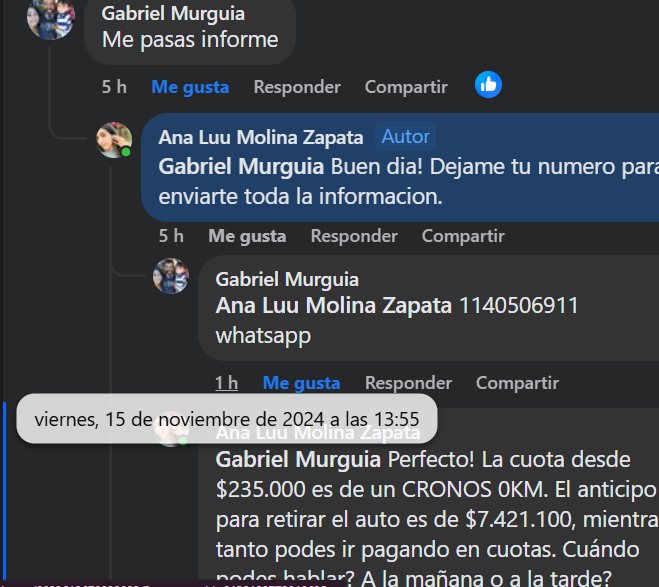
Task: Share the "Me pasas informe" comment
Action: coord(406,87)
